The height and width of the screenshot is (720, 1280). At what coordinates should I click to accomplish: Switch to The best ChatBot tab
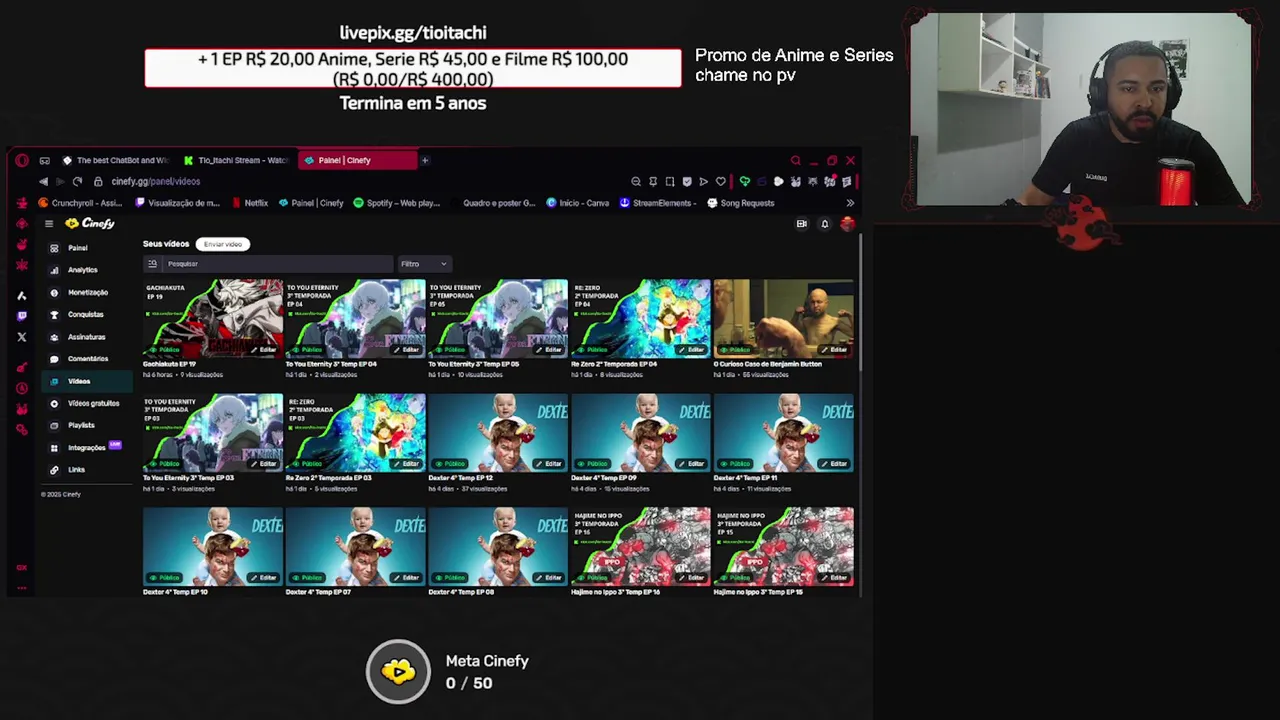click(x=115, y=160)
